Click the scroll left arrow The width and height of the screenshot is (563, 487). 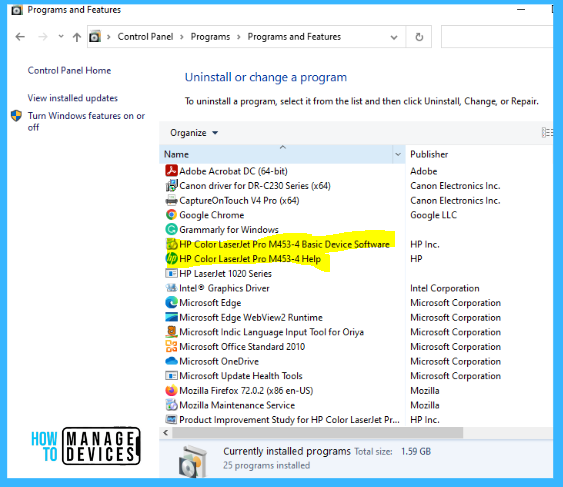point(166,433)
